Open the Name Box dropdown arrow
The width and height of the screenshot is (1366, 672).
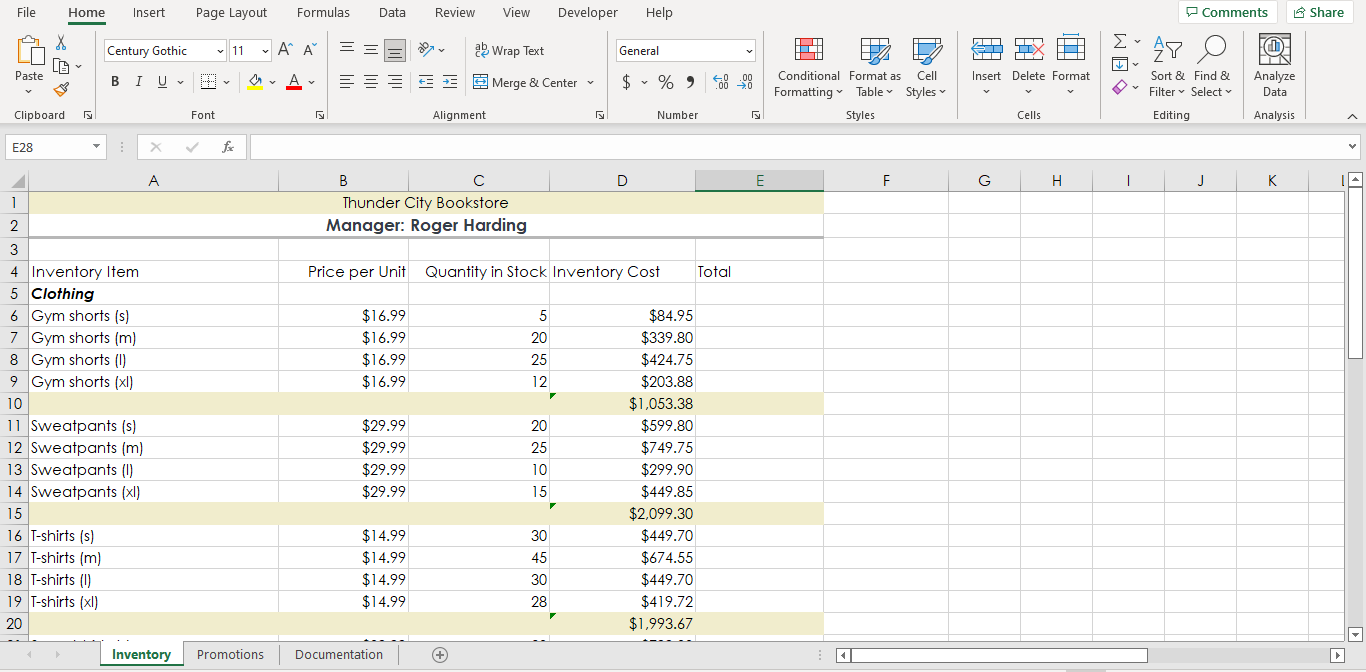tap(97, 147)
